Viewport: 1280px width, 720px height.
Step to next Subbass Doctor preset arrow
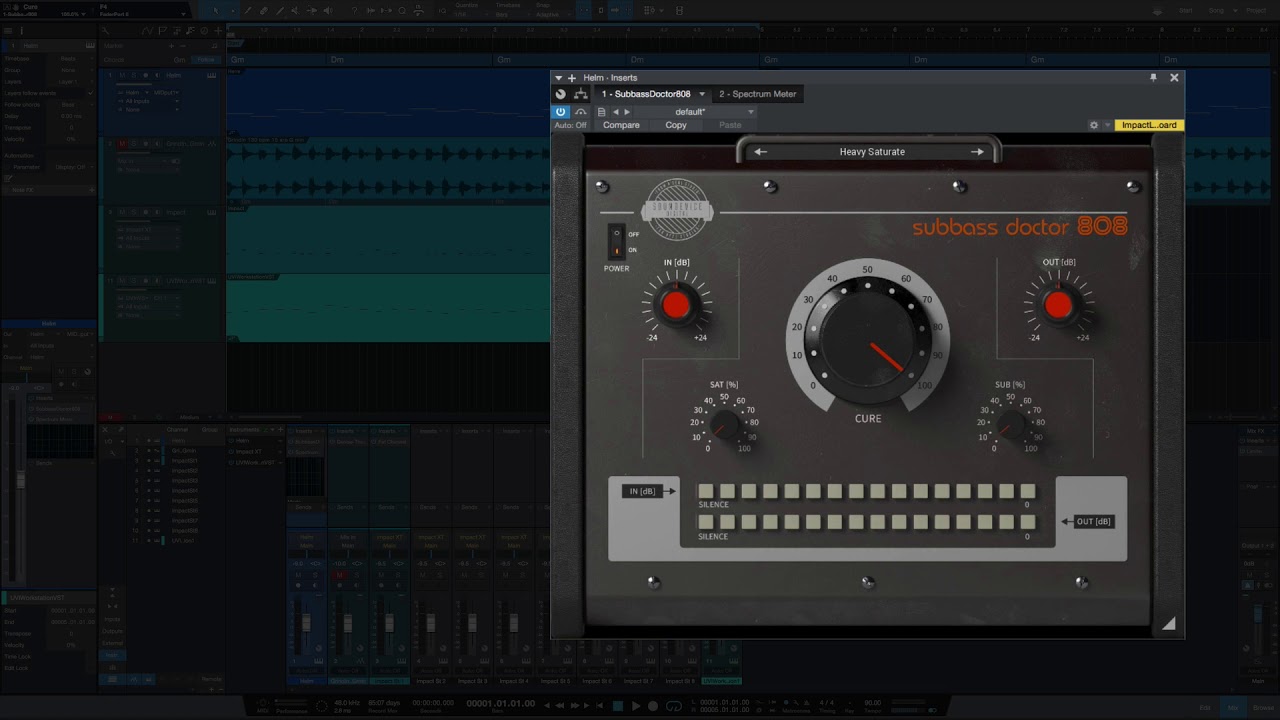(x=977, y=152)
